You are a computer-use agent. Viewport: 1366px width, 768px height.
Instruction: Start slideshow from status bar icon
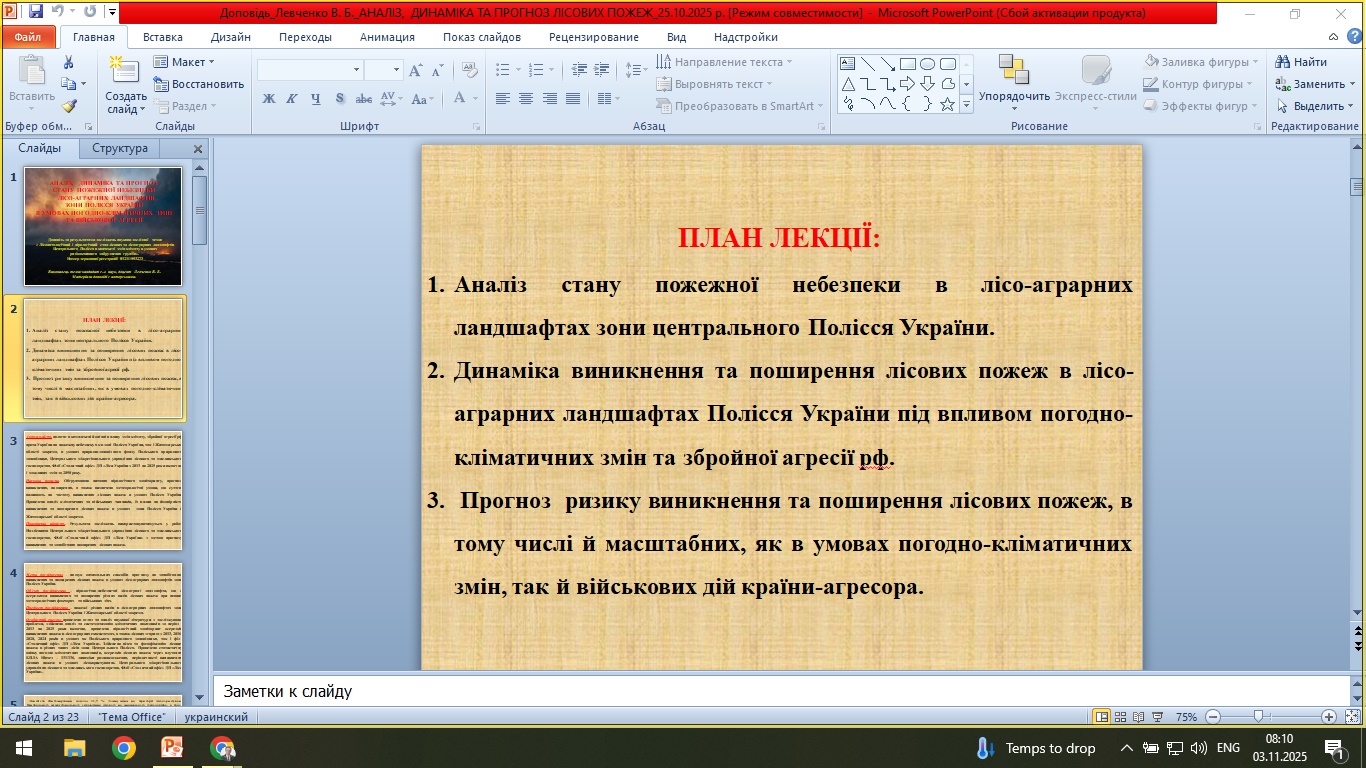(1158, 717)
